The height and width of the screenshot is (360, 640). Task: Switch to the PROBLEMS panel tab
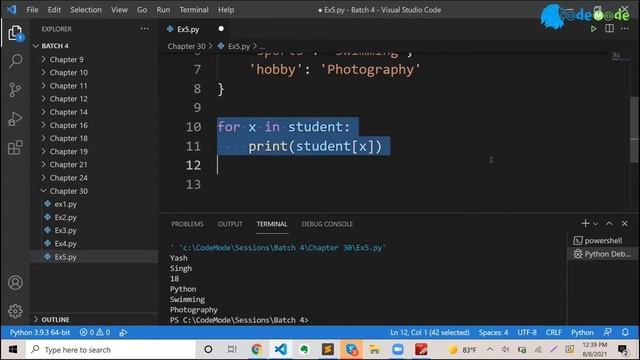[187, 224]
